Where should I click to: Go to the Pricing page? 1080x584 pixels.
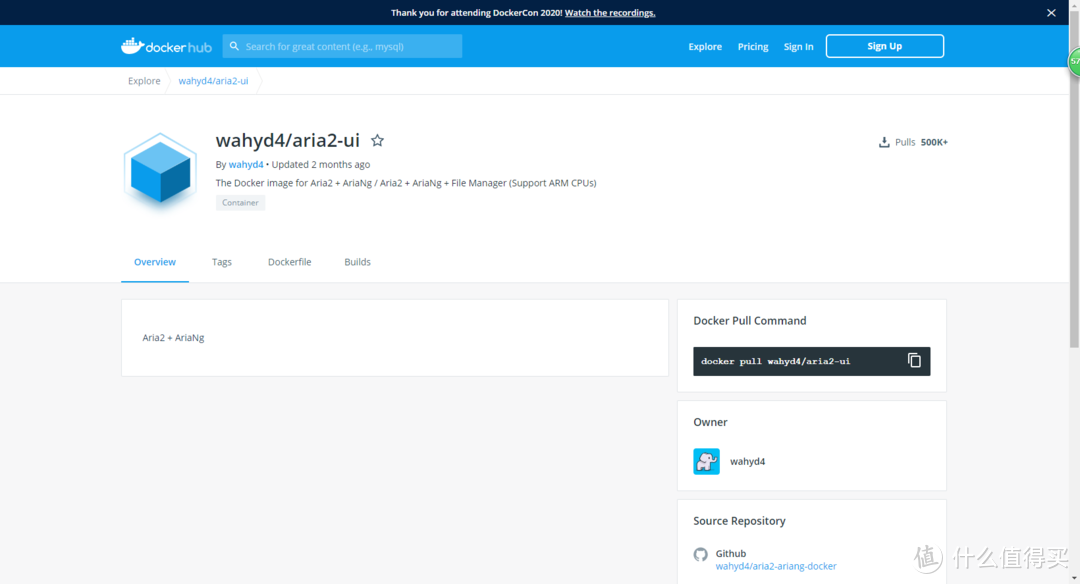tap(753, 47)
